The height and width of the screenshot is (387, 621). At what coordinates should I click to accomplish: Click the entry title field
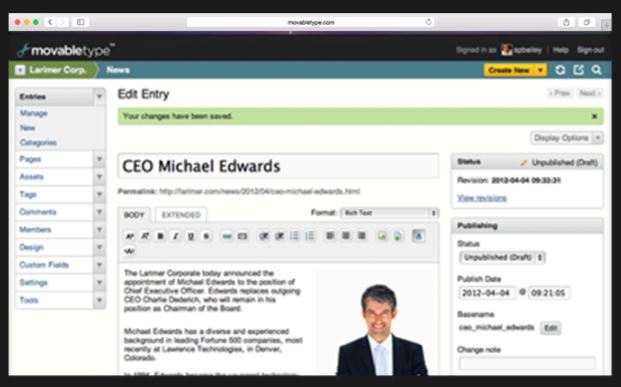click(278, 166)
